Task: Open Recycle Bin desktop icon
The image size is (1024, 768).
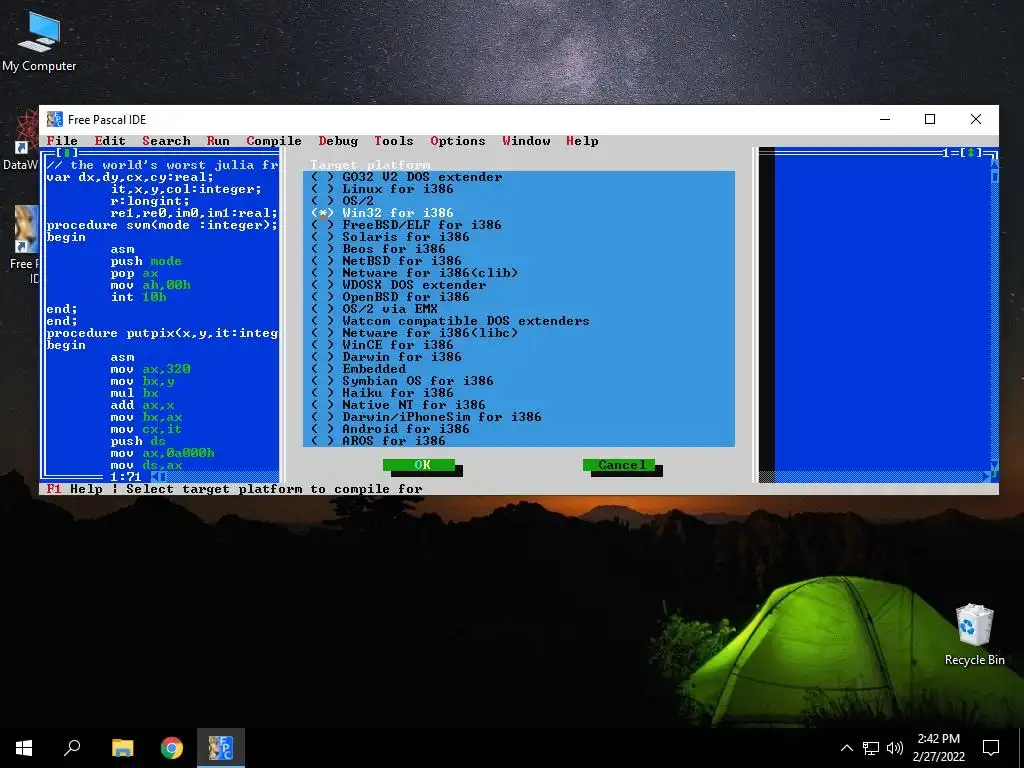Action: tap(974, 635)
